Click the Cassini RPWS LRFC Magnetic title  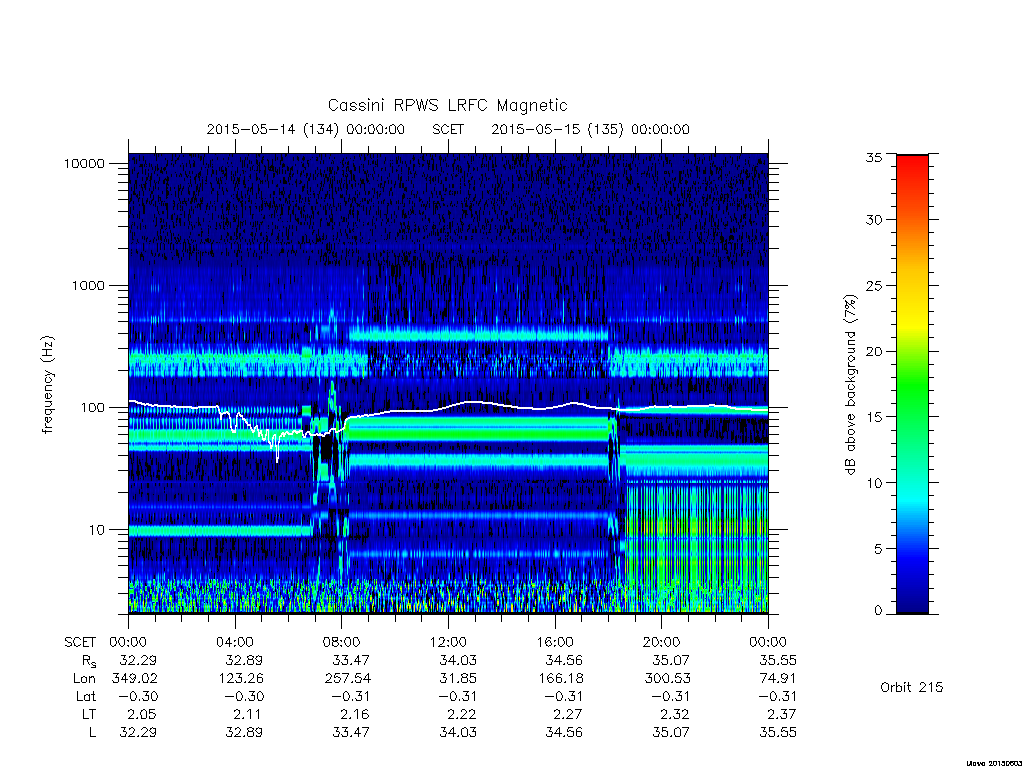point(447,105)
